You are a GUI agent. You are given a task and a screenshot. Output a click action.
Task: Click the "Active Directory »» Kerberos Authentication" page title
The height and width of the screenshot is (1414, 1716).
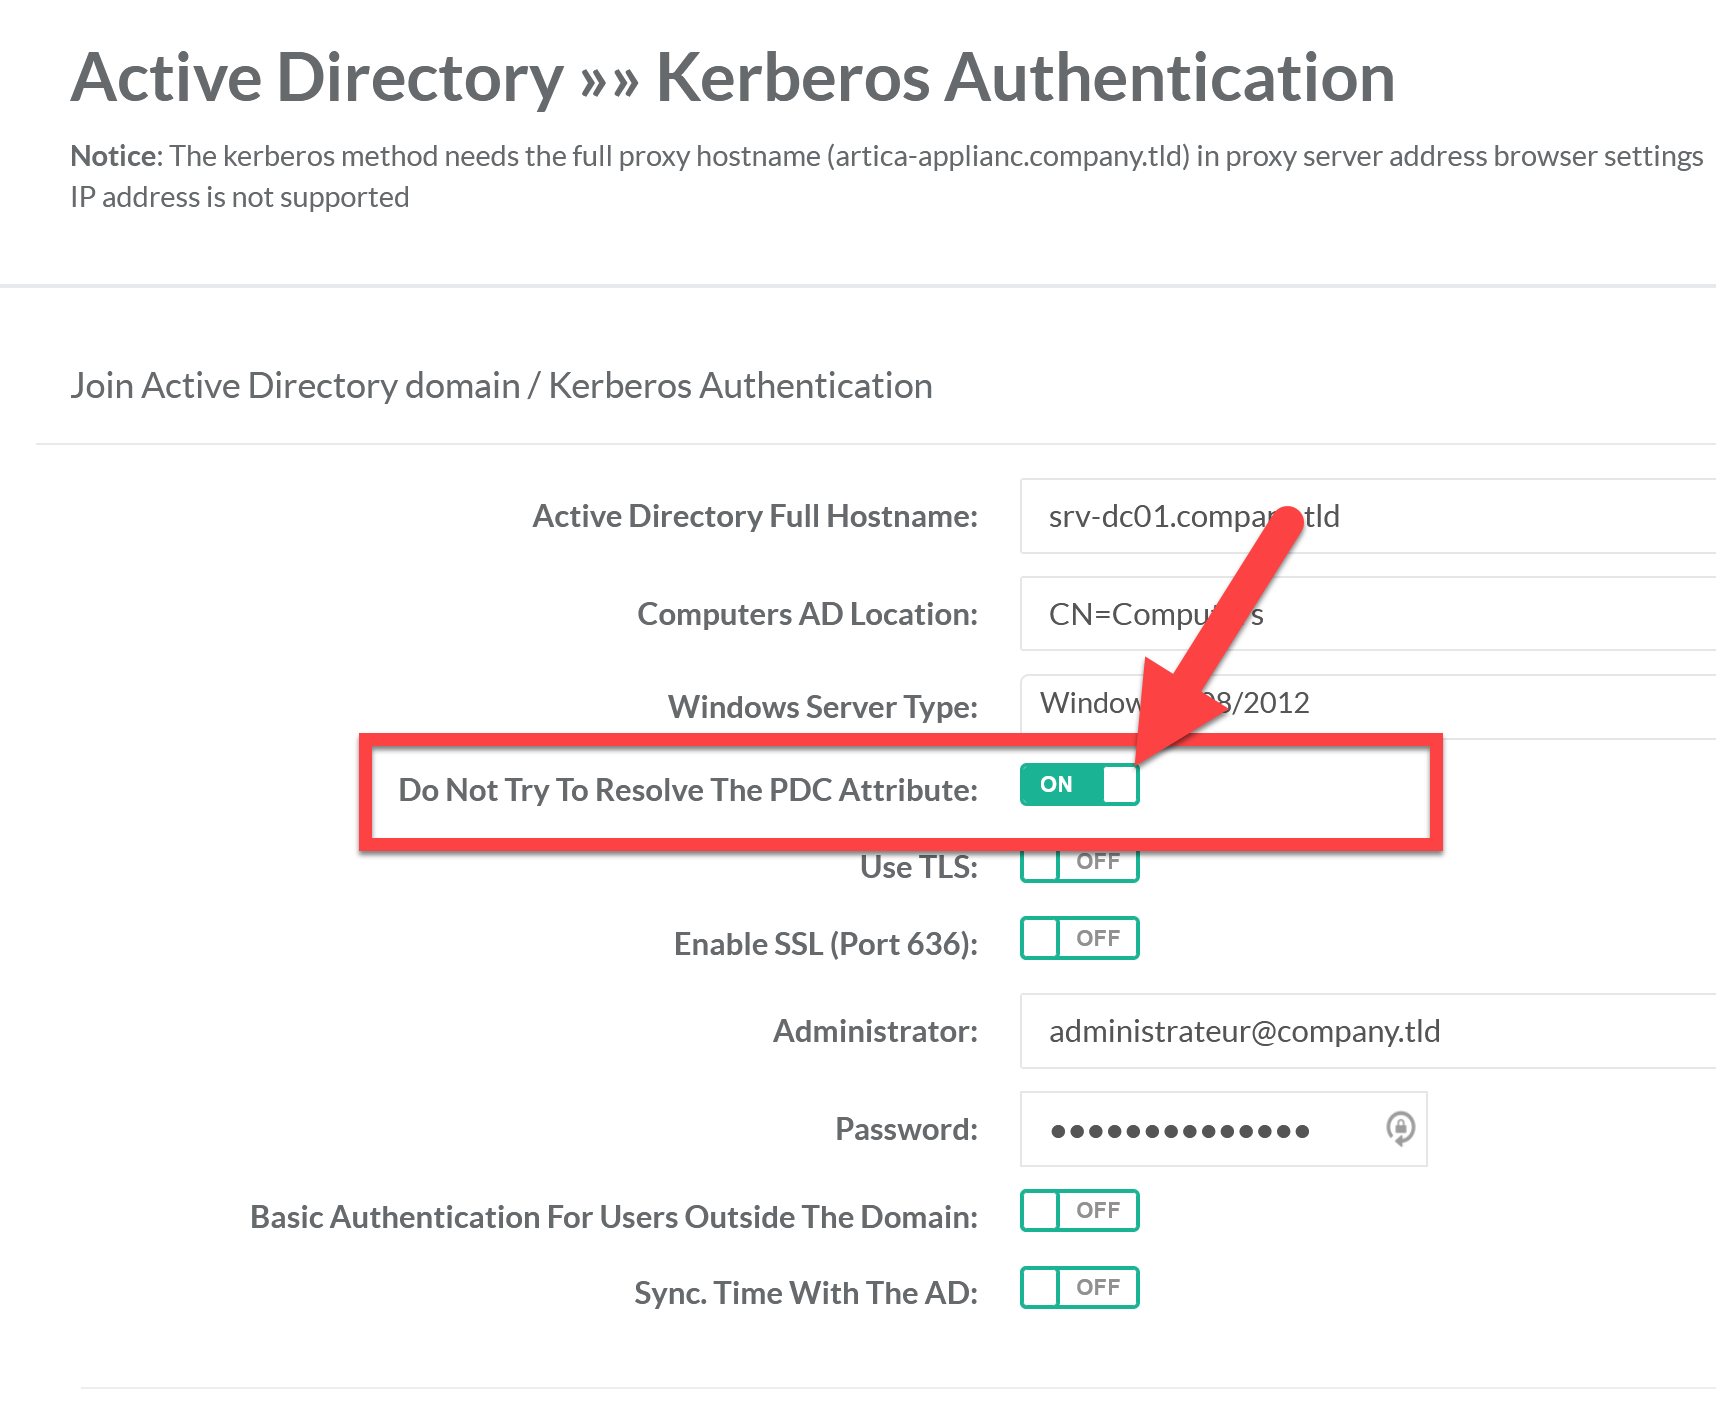(x=732, y=78)
